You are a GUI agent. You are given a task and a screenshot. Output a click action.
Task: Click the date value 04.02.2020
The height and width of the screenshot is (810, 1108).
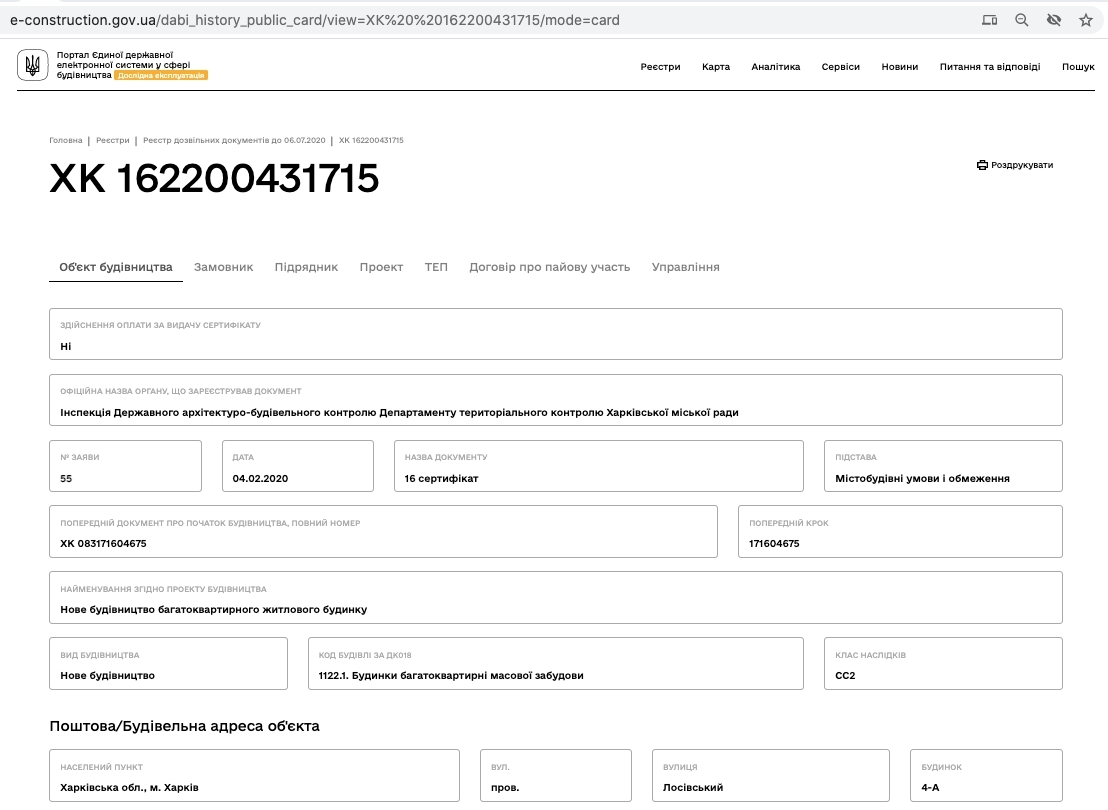coord(260,479)
